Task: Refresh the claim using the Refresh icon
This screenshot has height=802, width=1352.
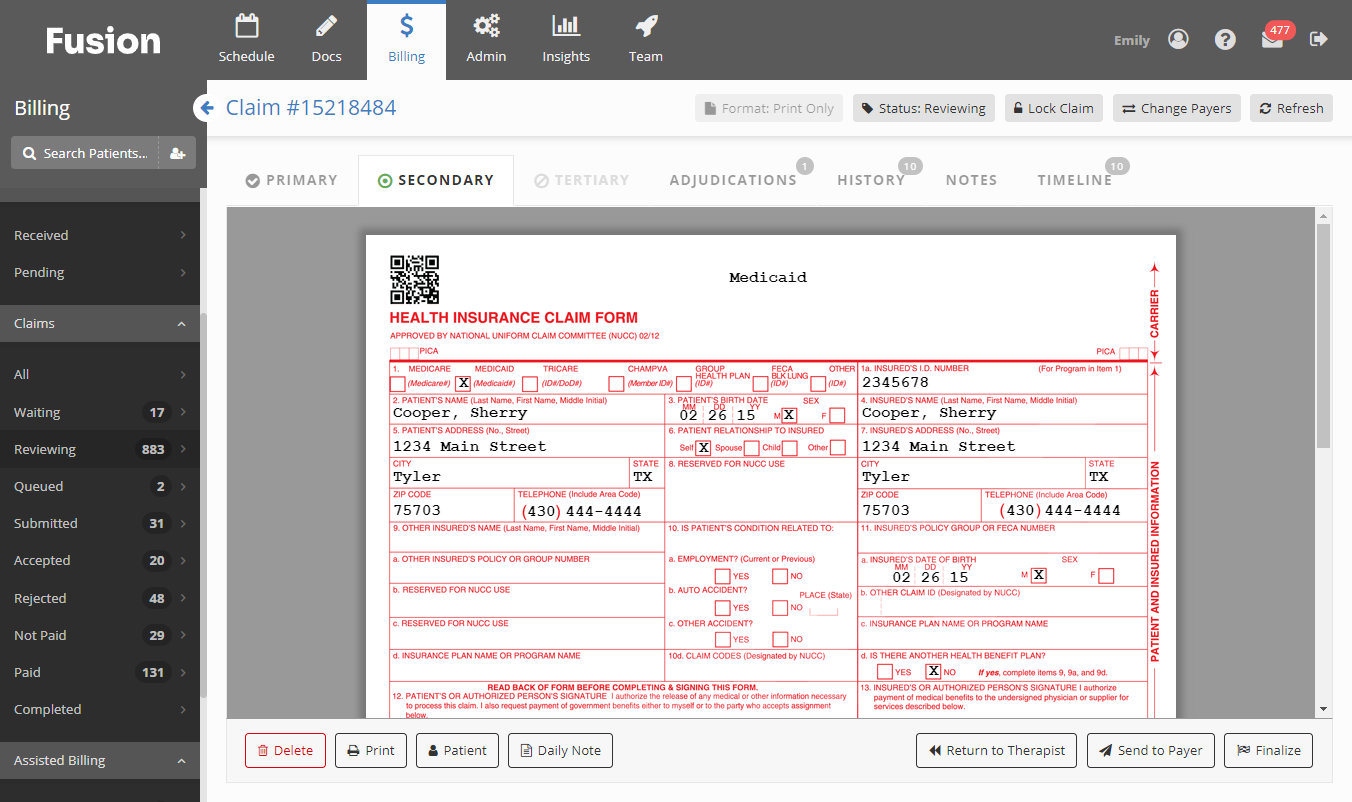Action: pyautogui.click(x=1291, y=108)
